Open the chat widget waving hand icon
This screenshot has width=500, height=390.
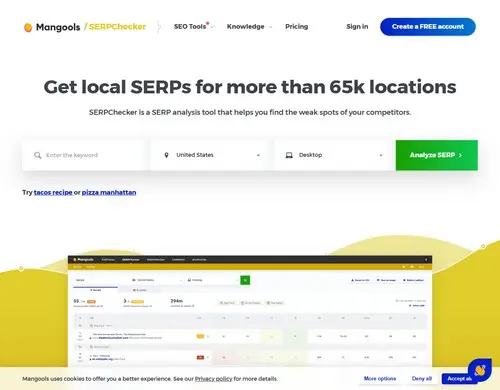tap(480, 370)
